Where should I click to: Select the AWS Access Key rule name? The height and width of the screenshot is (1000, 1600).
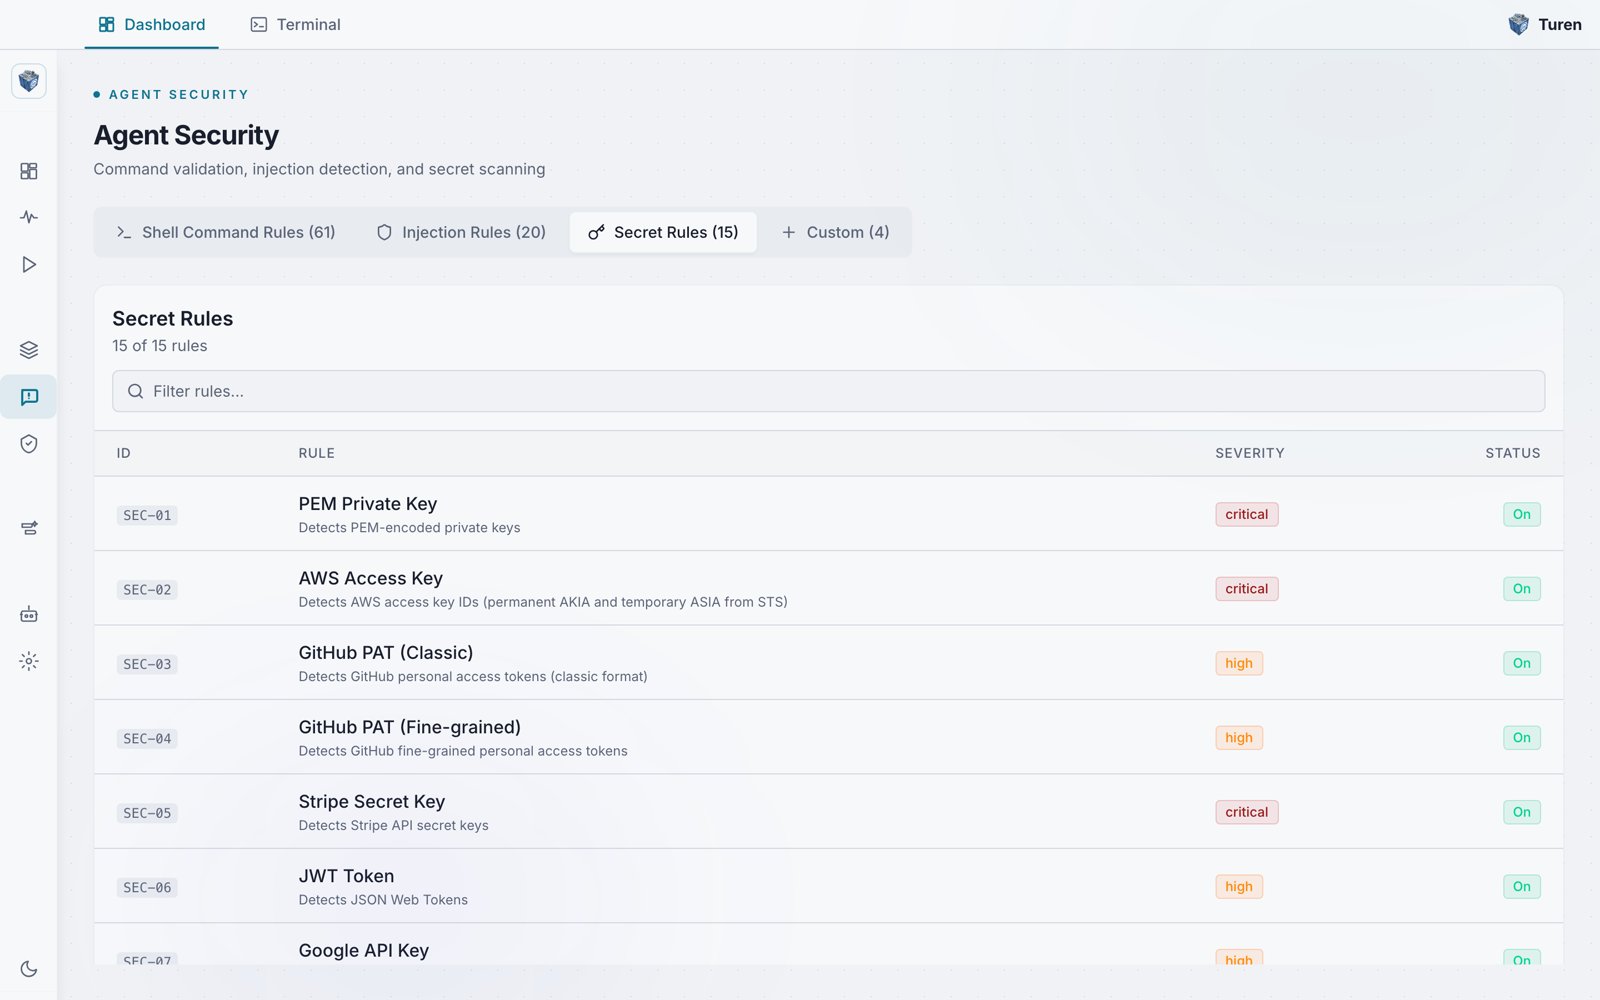(370, 578)
